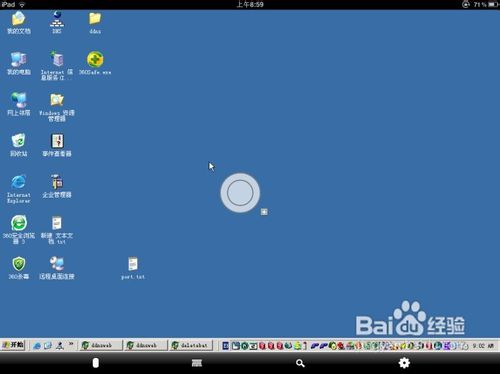
Task: Tap the small plus box beside touch pointer
Action: pyautogui.click(x=264, y=212)
